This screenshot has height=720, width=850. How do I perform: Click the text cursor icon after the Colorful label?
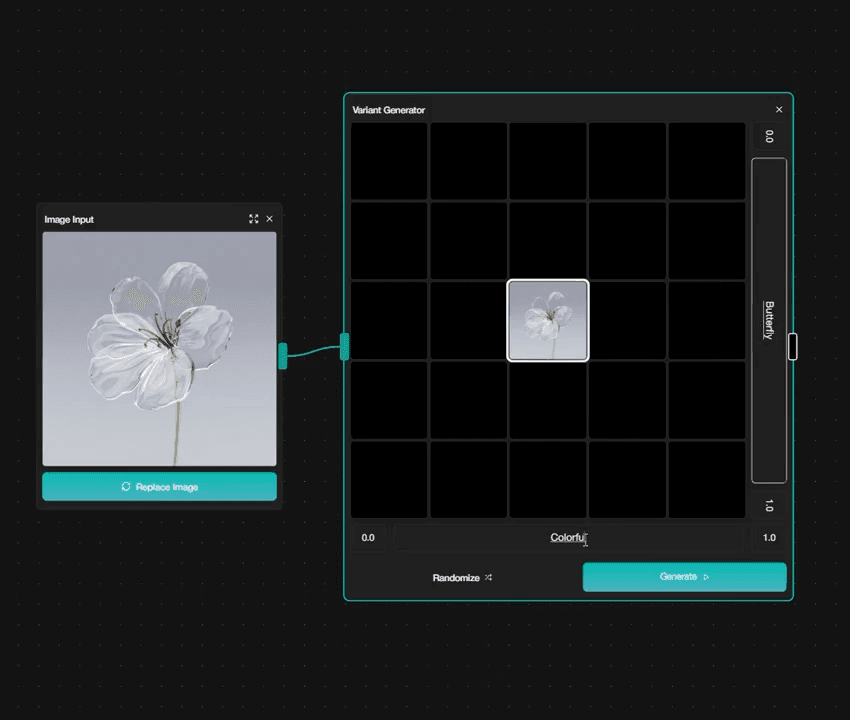point(585,539)
